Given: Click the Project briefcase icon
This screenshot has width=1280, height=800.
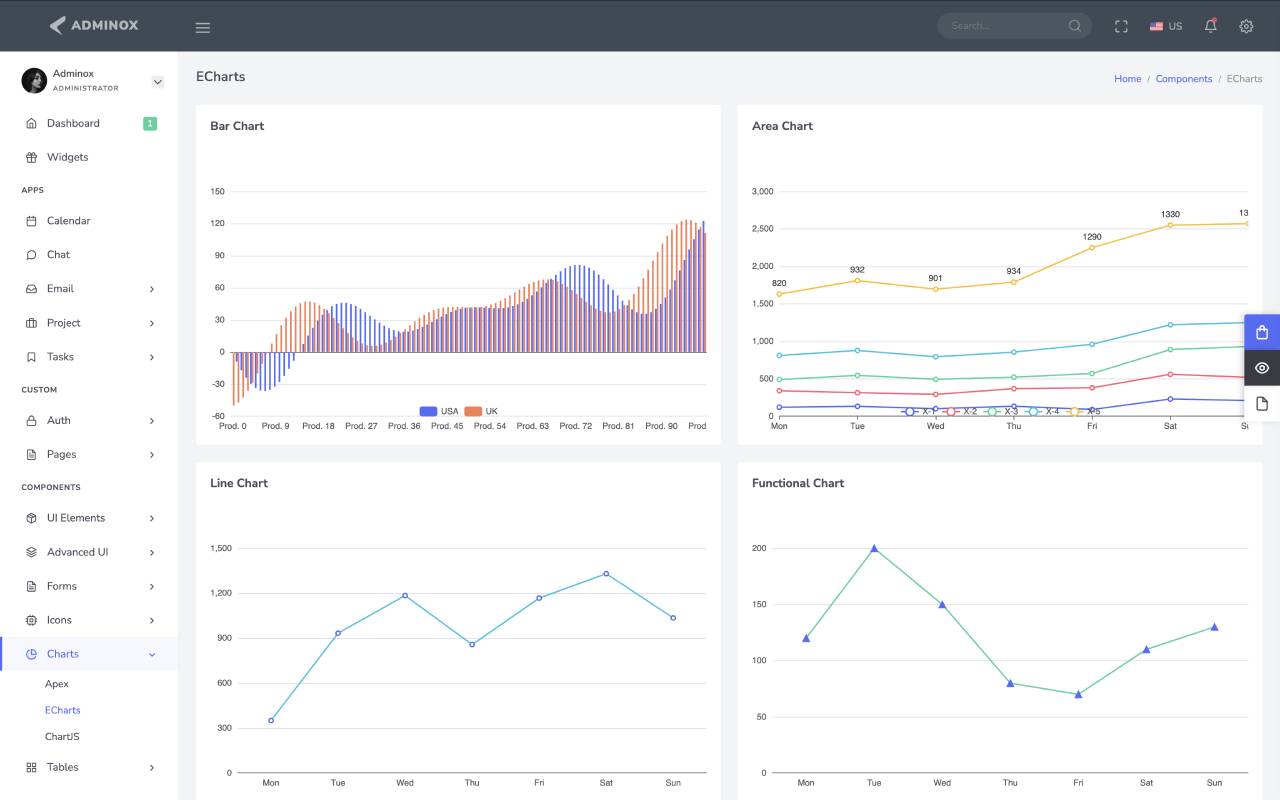Looking at the screenshot, I should pos(31,323).
